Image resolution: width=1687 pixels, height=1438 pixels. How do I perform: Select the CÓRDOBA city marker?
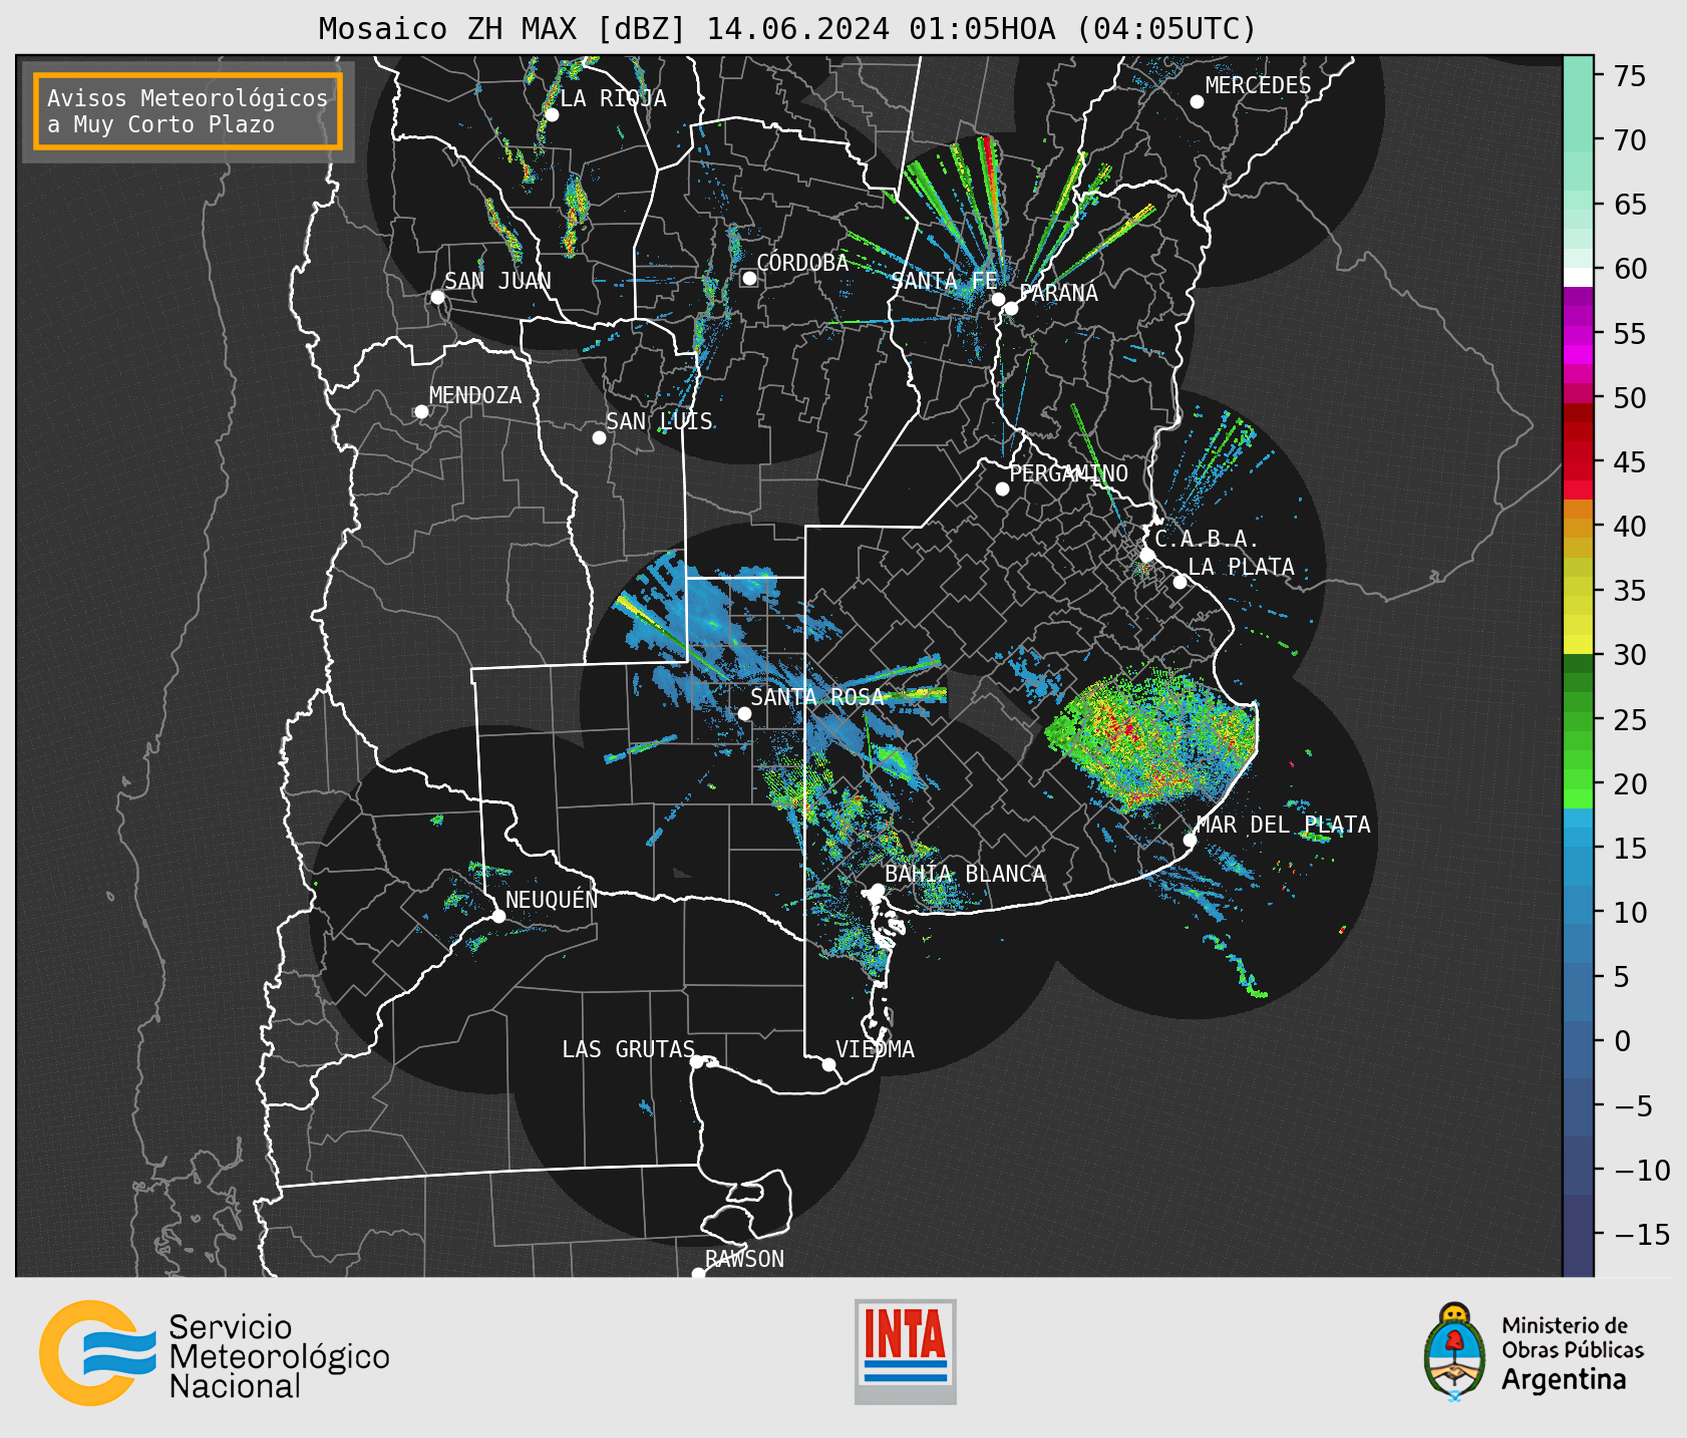749,278
